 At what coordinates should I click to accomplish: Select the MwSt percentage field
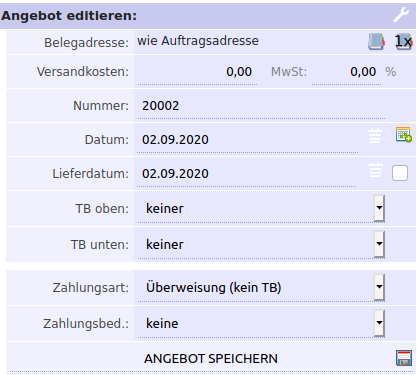click(346, 72)
